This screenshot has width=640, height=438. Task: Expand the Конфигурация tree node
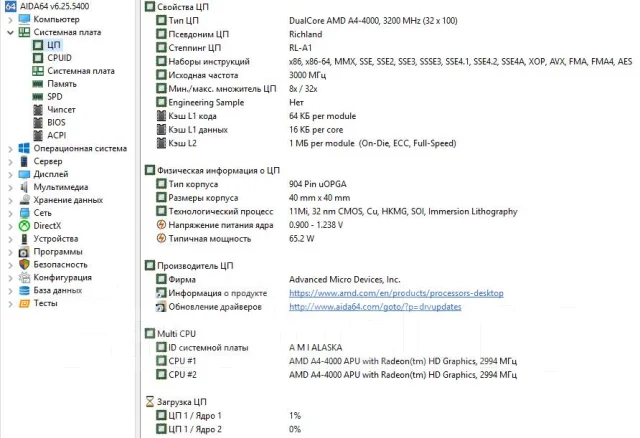(x=10, y=278)
